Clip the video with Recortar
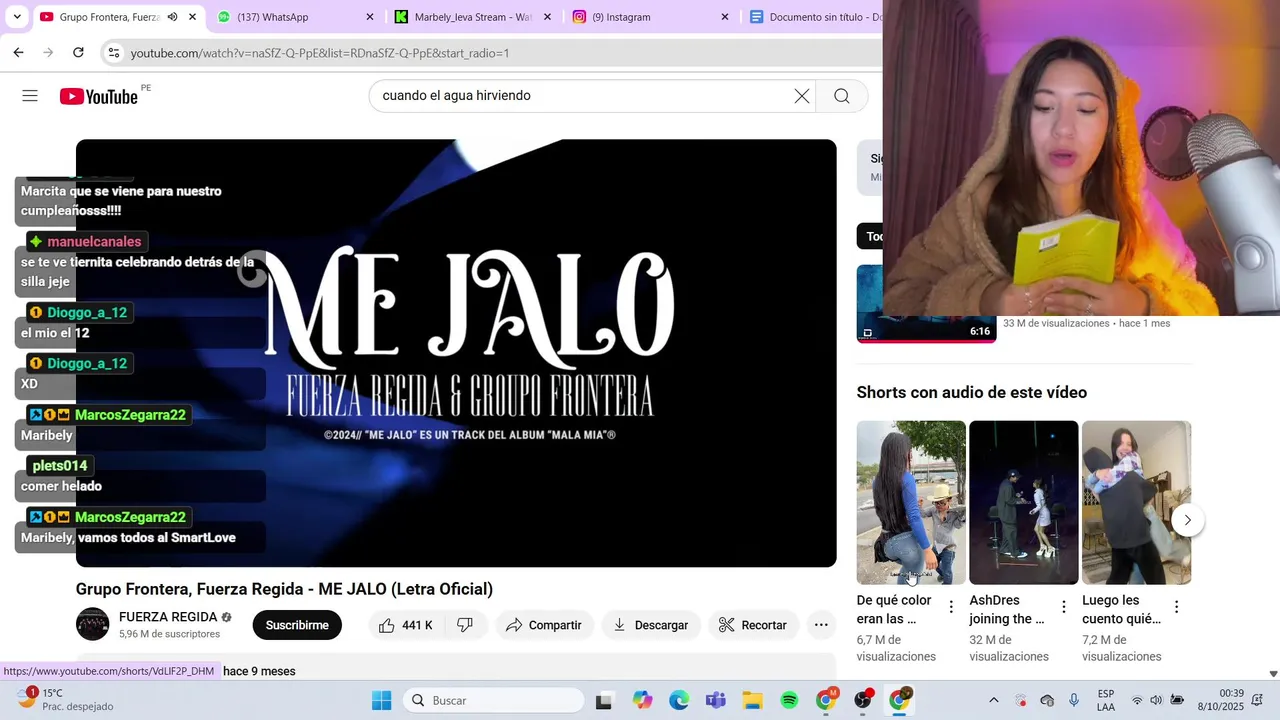The height and width of the screenshot is (720, 1280). click(753, 625)
